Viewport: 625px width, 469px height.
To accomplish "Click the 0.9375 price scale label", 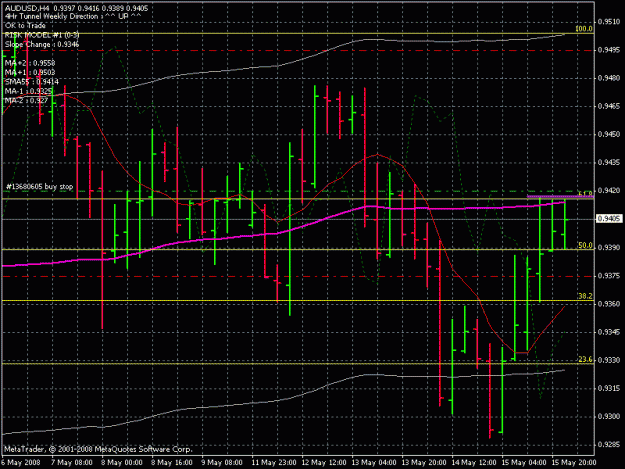I will click(609, 276).
